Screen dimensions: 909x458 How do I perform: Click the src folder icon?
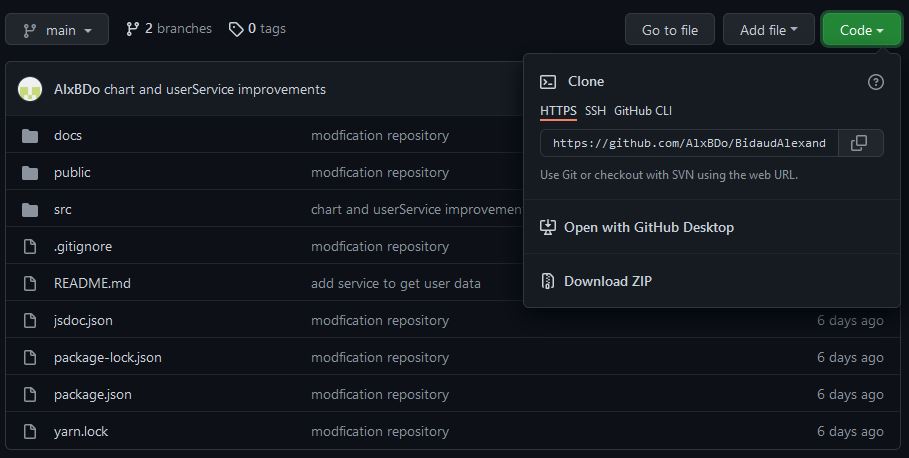[x=30, y=210]
